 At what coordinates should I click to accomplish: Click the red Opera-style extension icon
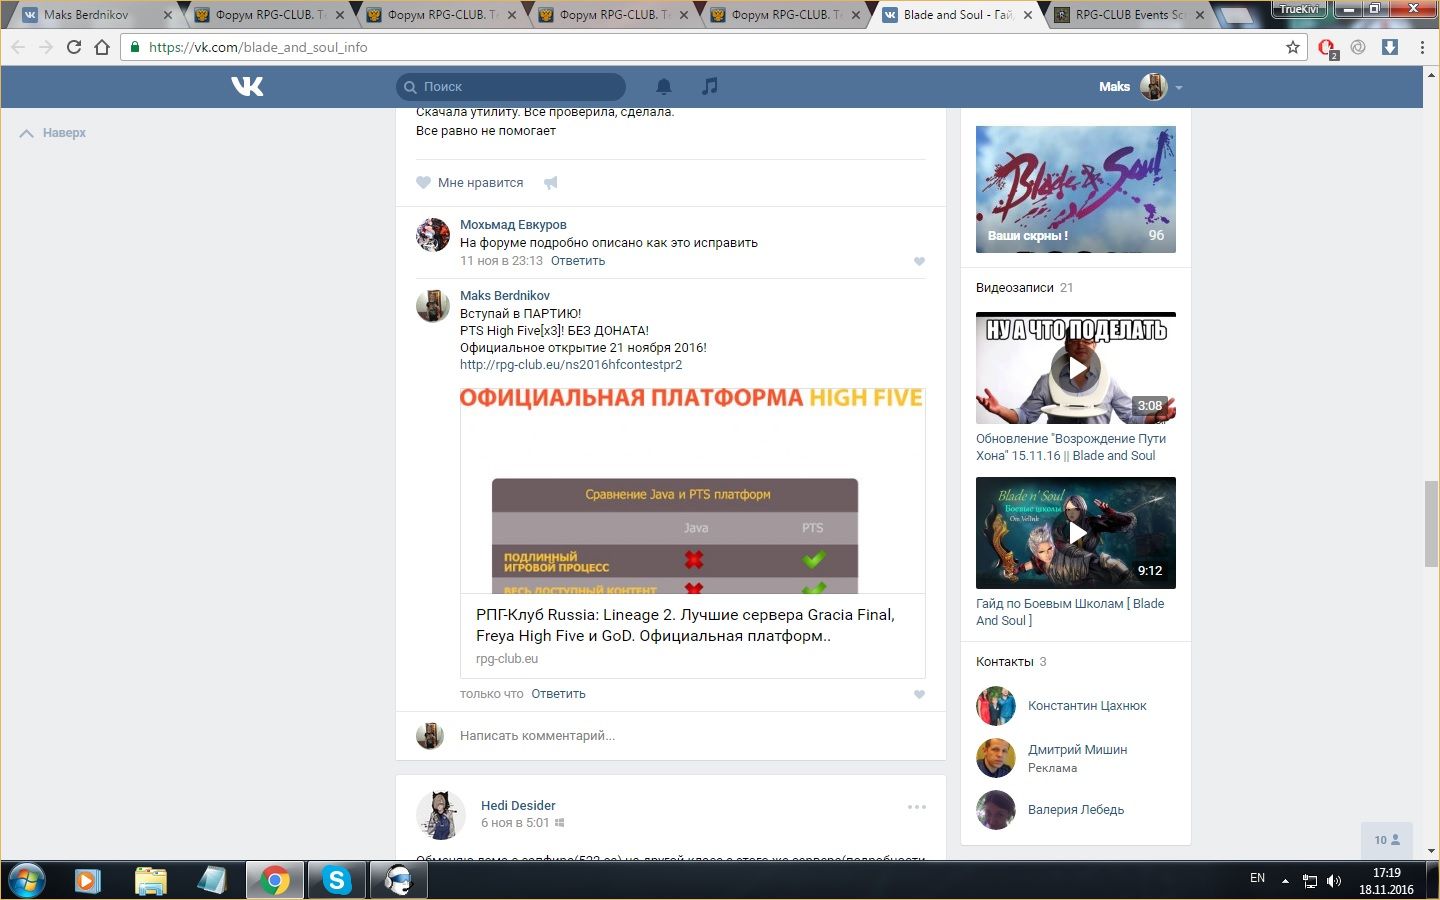tap(1327, 48)
